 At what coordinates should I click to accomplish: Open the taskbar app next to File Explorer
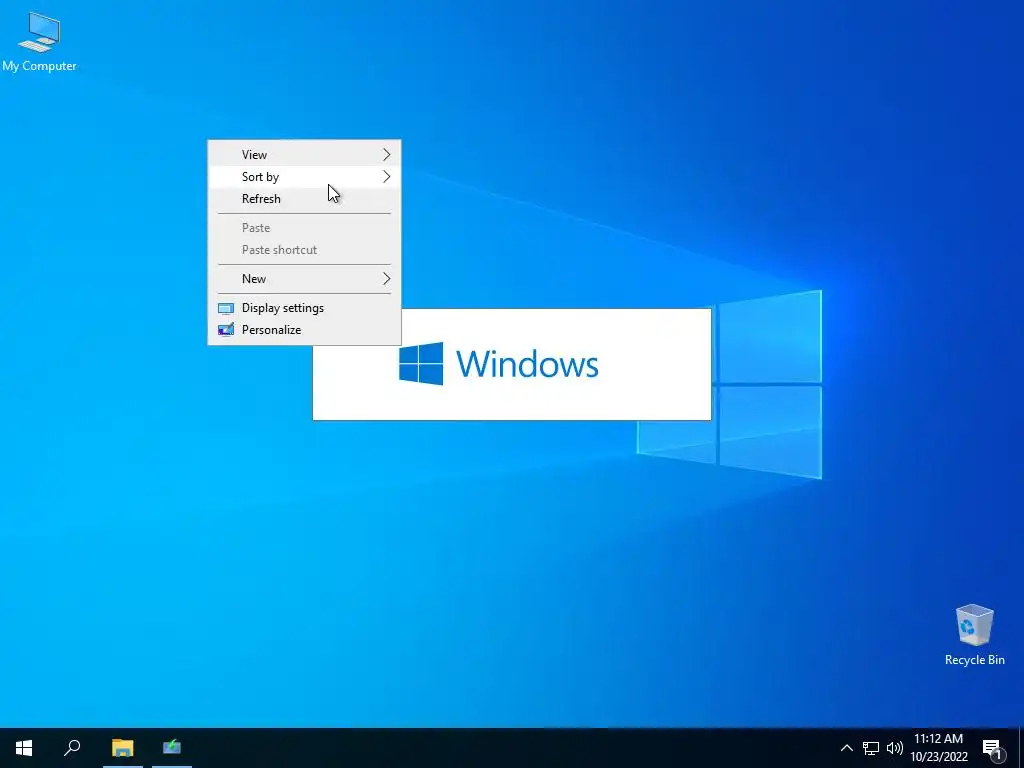tap(172, 748)
